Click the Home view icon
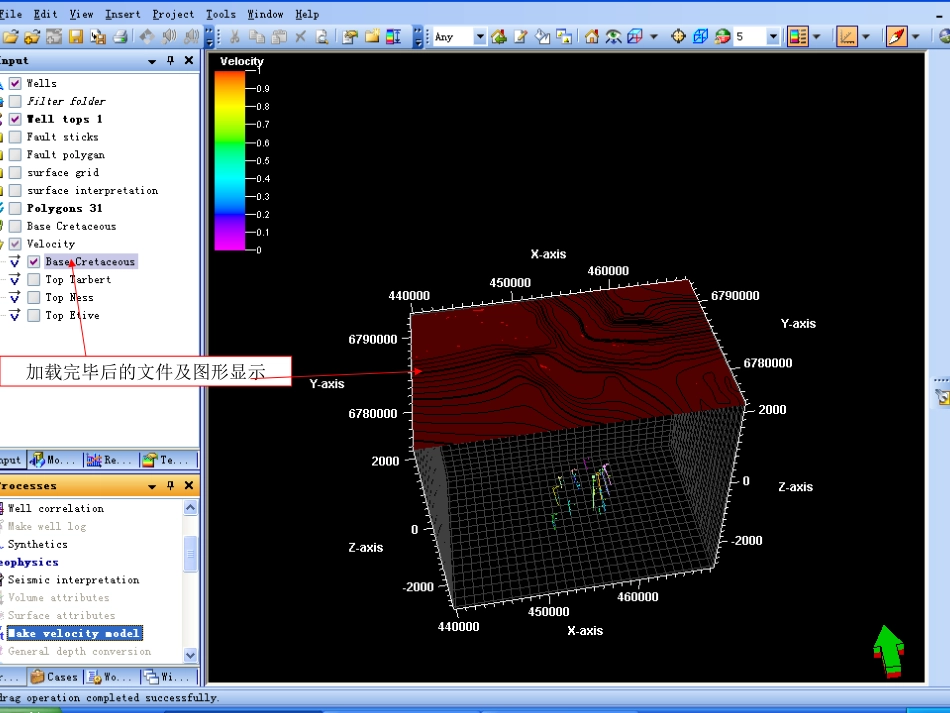The width and height of the screenshot is (950, 713). 591,37
